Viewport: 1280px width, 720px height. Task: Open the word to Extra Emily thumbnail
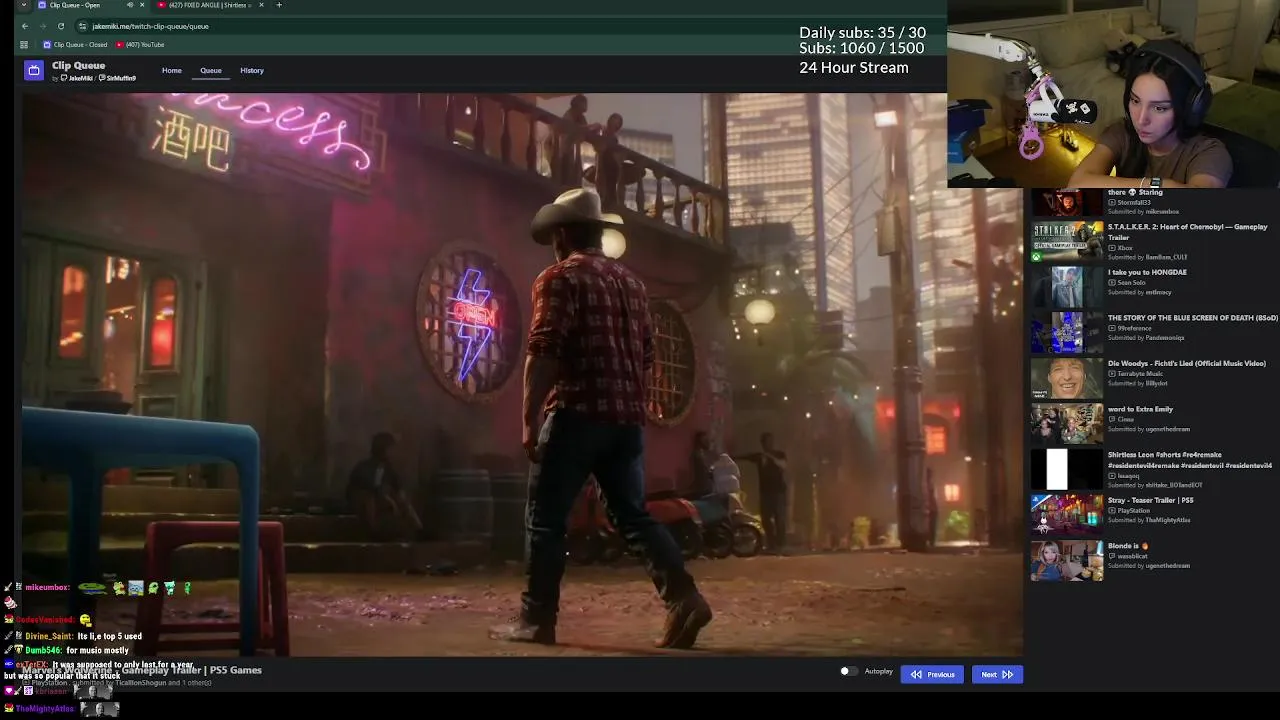[x=1067, y=424]
